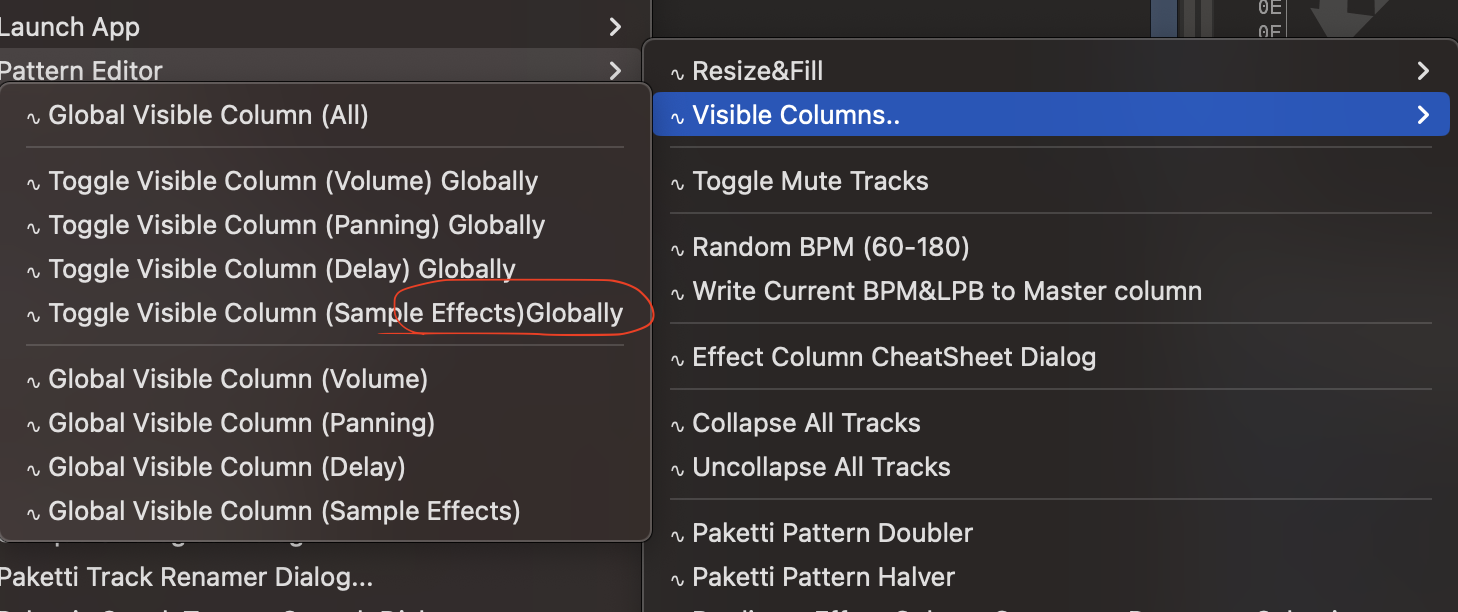Toggle Visible Column (Volume) Globally
The height and width of the screenshot is (612, 1458).
point(292,181)
